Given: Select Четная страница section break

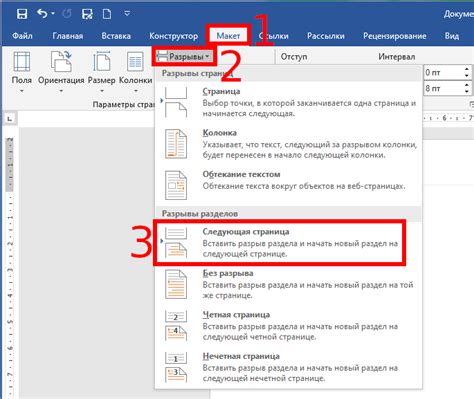Looking at the screenshot, I should click(x=288, y=326).
